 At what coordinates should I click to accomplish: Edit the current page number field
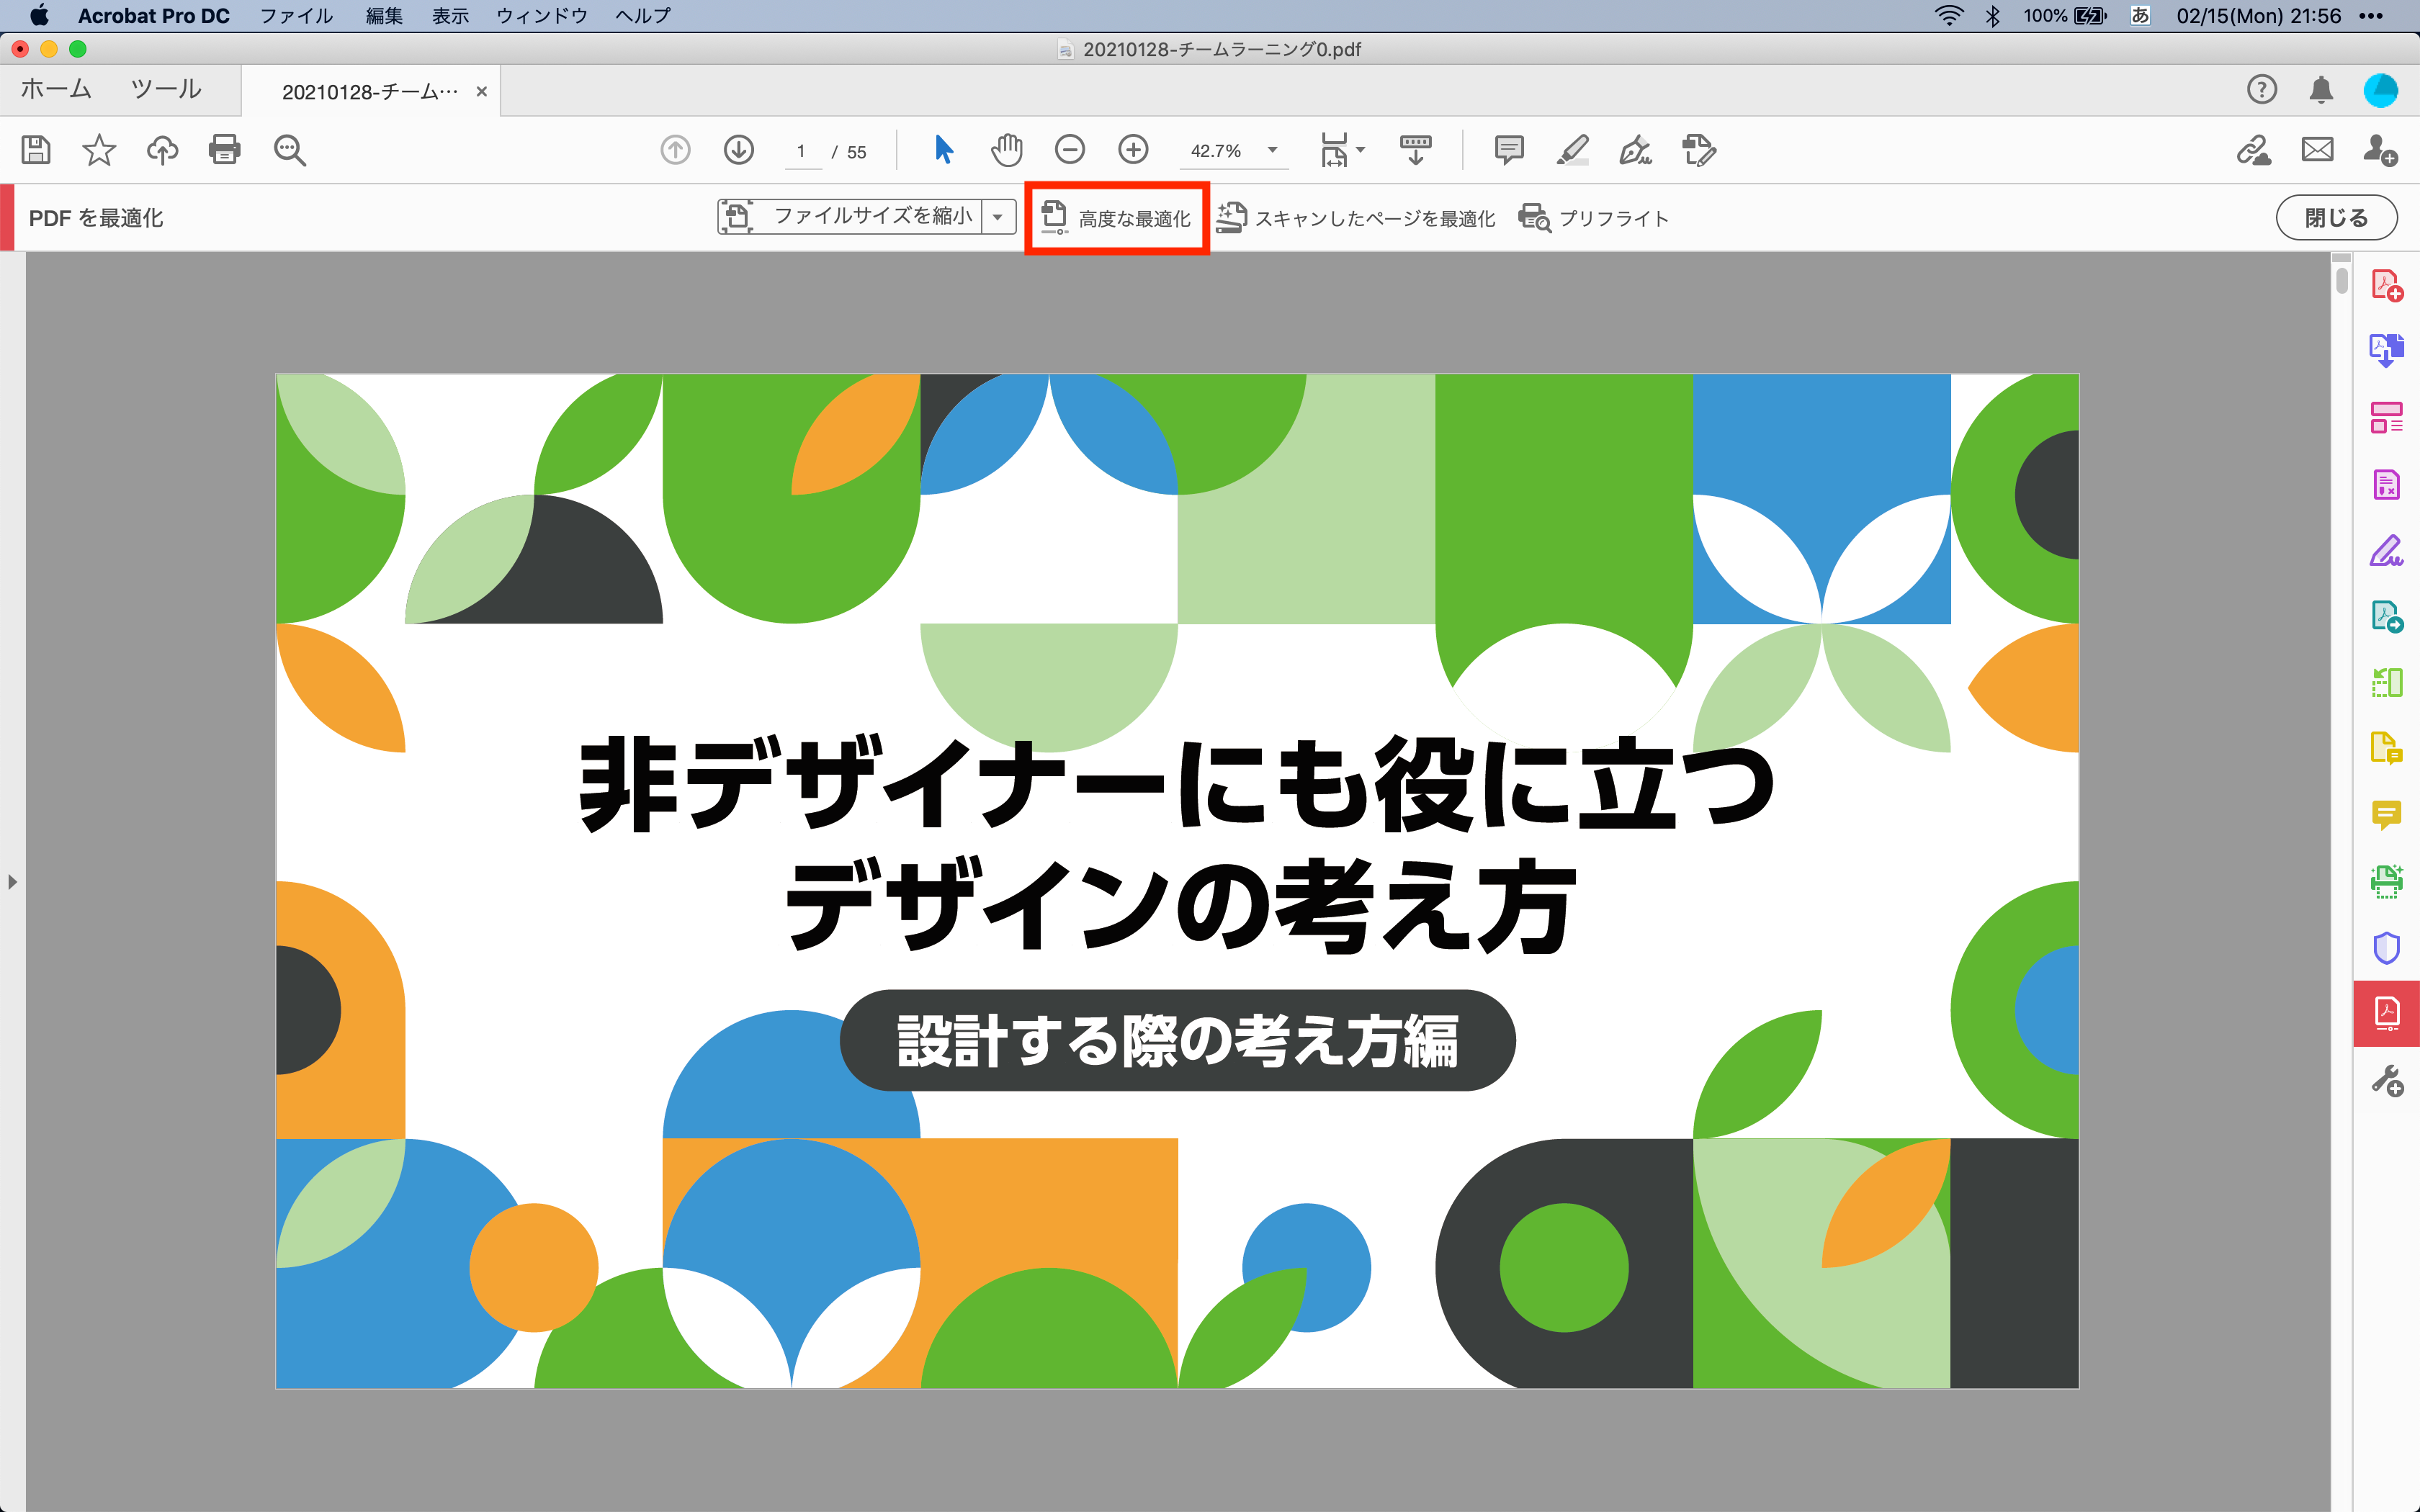pyautogui.click(x=803, y=151)
